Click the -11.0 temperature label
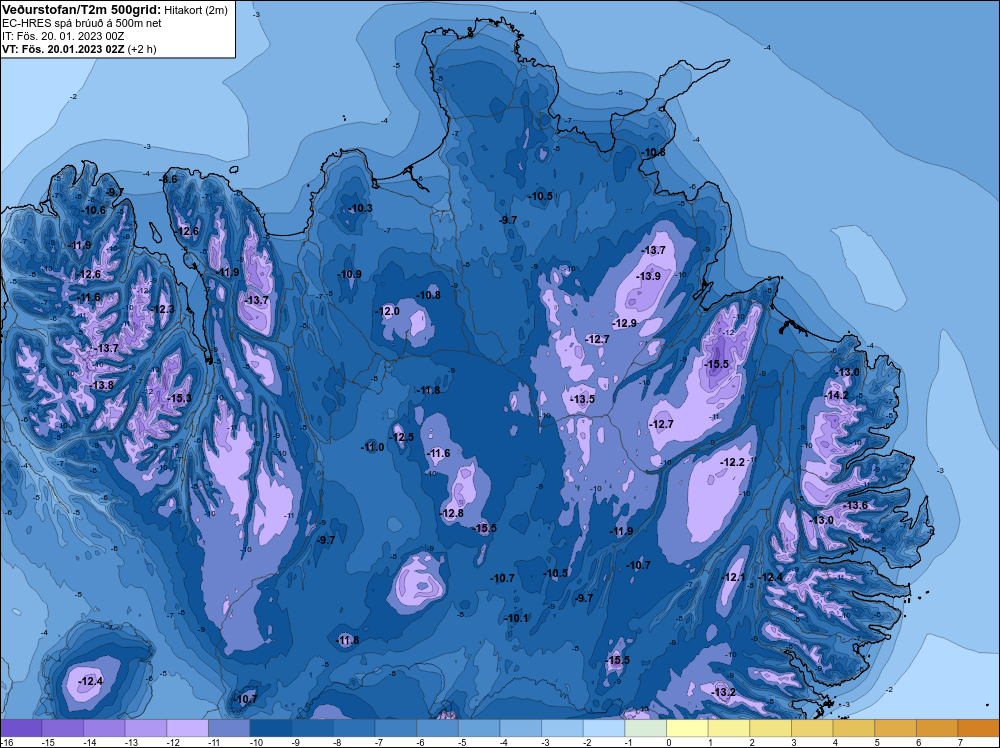The height and width of the screenshot is (748, 1000). pos(372,447)
